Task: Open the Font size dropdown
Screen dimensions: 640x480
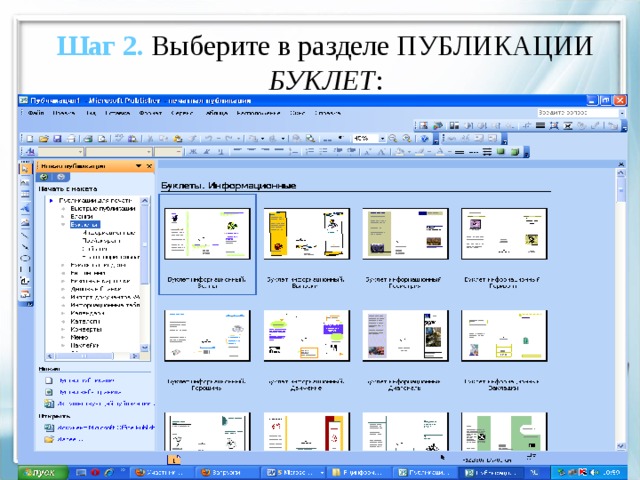Action: pyautogui.click(x=168, y=152)
